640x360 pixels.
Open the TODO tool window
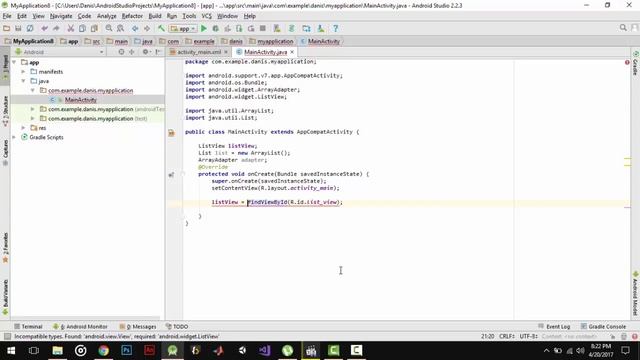[177, 327]
